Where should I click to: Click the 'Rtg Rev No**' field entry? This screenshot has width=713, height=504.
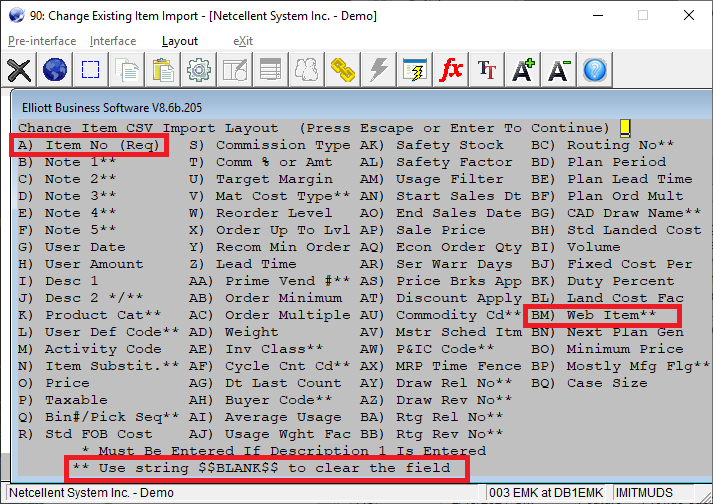(x=432, y=434)
